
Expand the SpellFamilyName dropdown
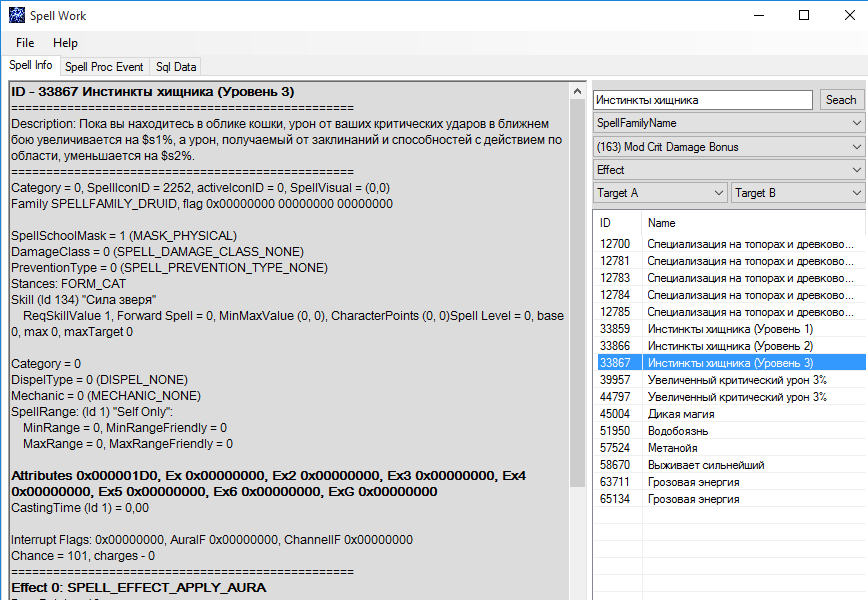pyautogui.click(x=729, y=123)
